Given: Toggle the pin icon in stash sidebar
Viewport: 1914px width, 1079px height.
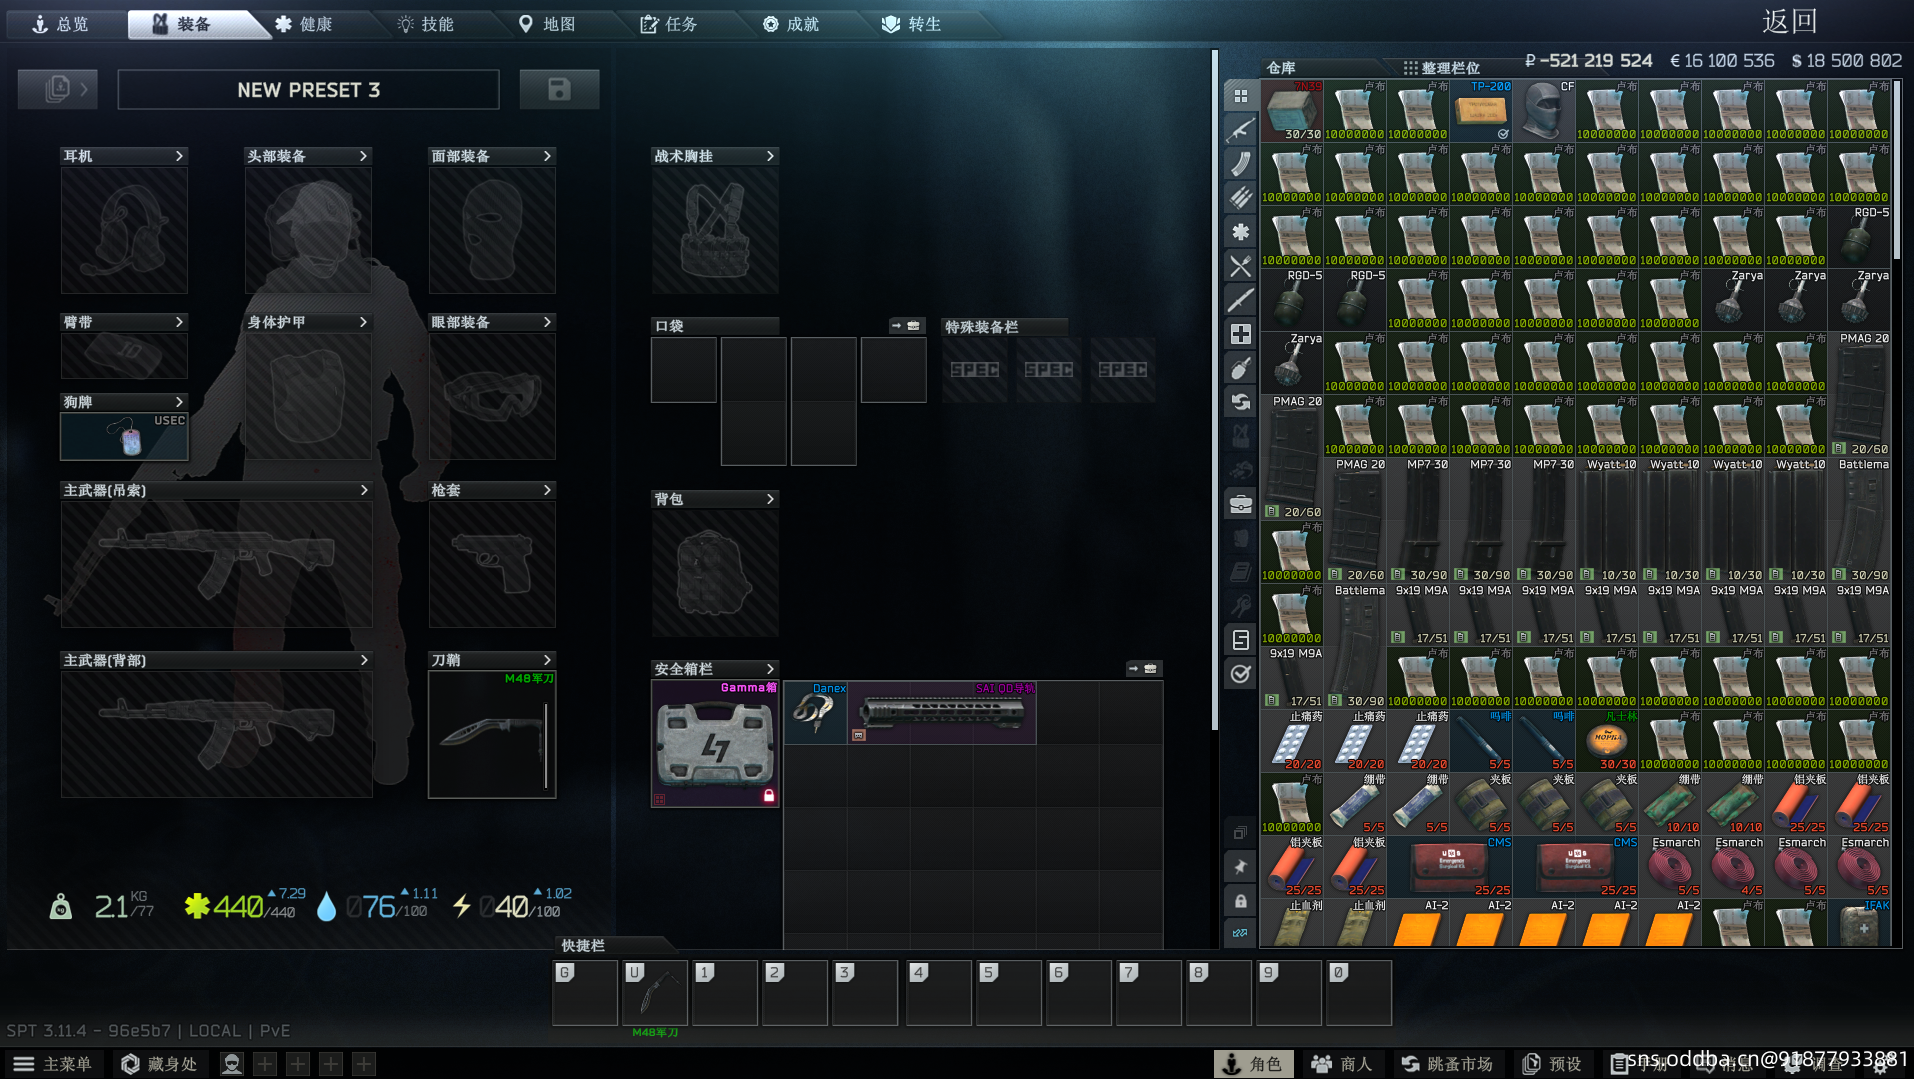Looking at the screenshot, I should 1240,867.
